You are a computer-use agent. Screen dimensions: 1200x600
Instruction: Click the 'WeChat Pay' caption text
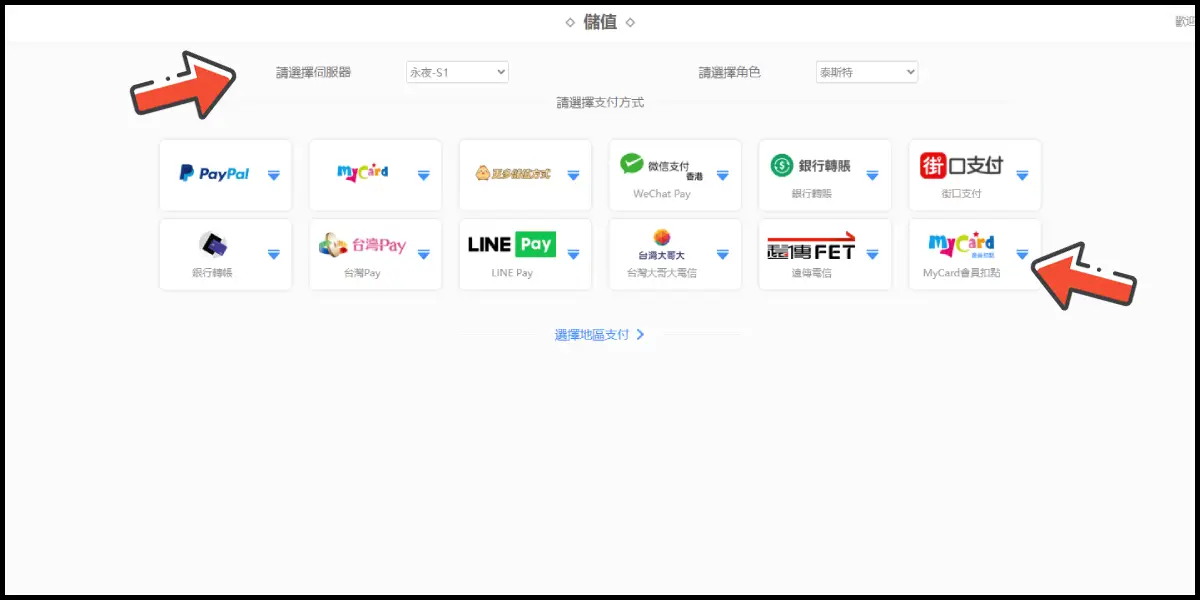662,194
